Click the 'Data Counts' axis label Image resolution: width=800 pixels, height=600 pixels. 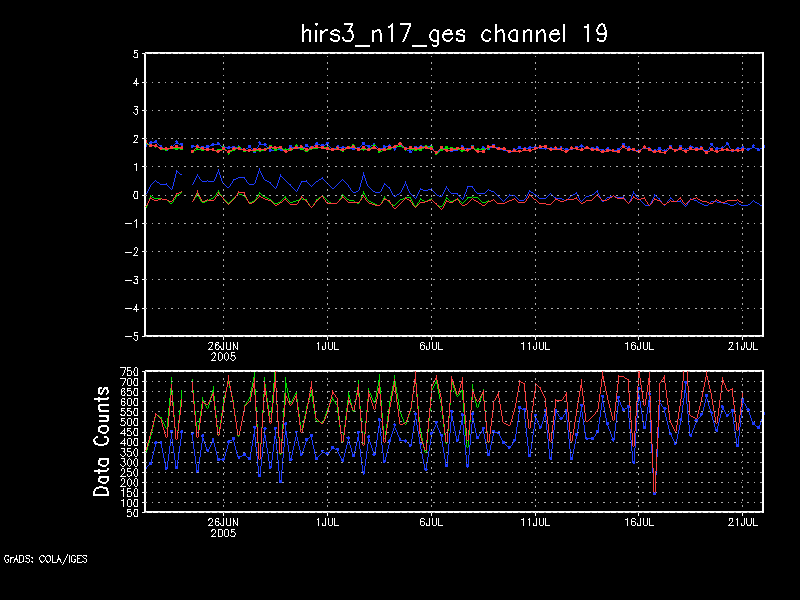pyautogui.click(x=103, y=441)
